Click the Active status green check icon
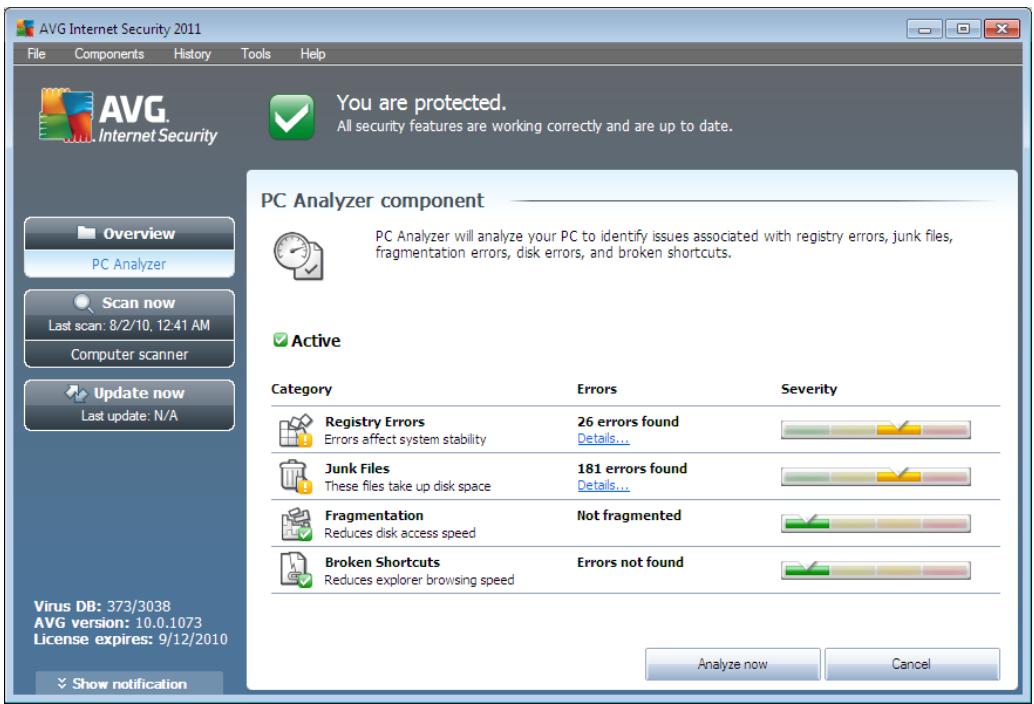 (280, 340)
